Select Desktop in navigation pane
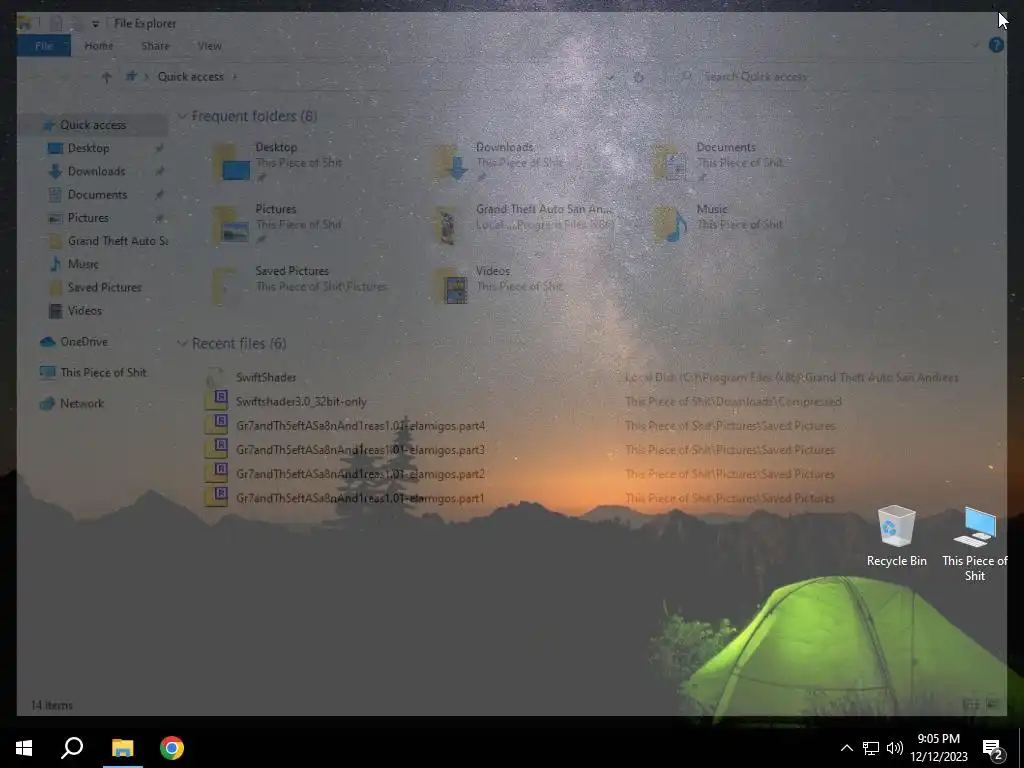 (x=88, y=148)
